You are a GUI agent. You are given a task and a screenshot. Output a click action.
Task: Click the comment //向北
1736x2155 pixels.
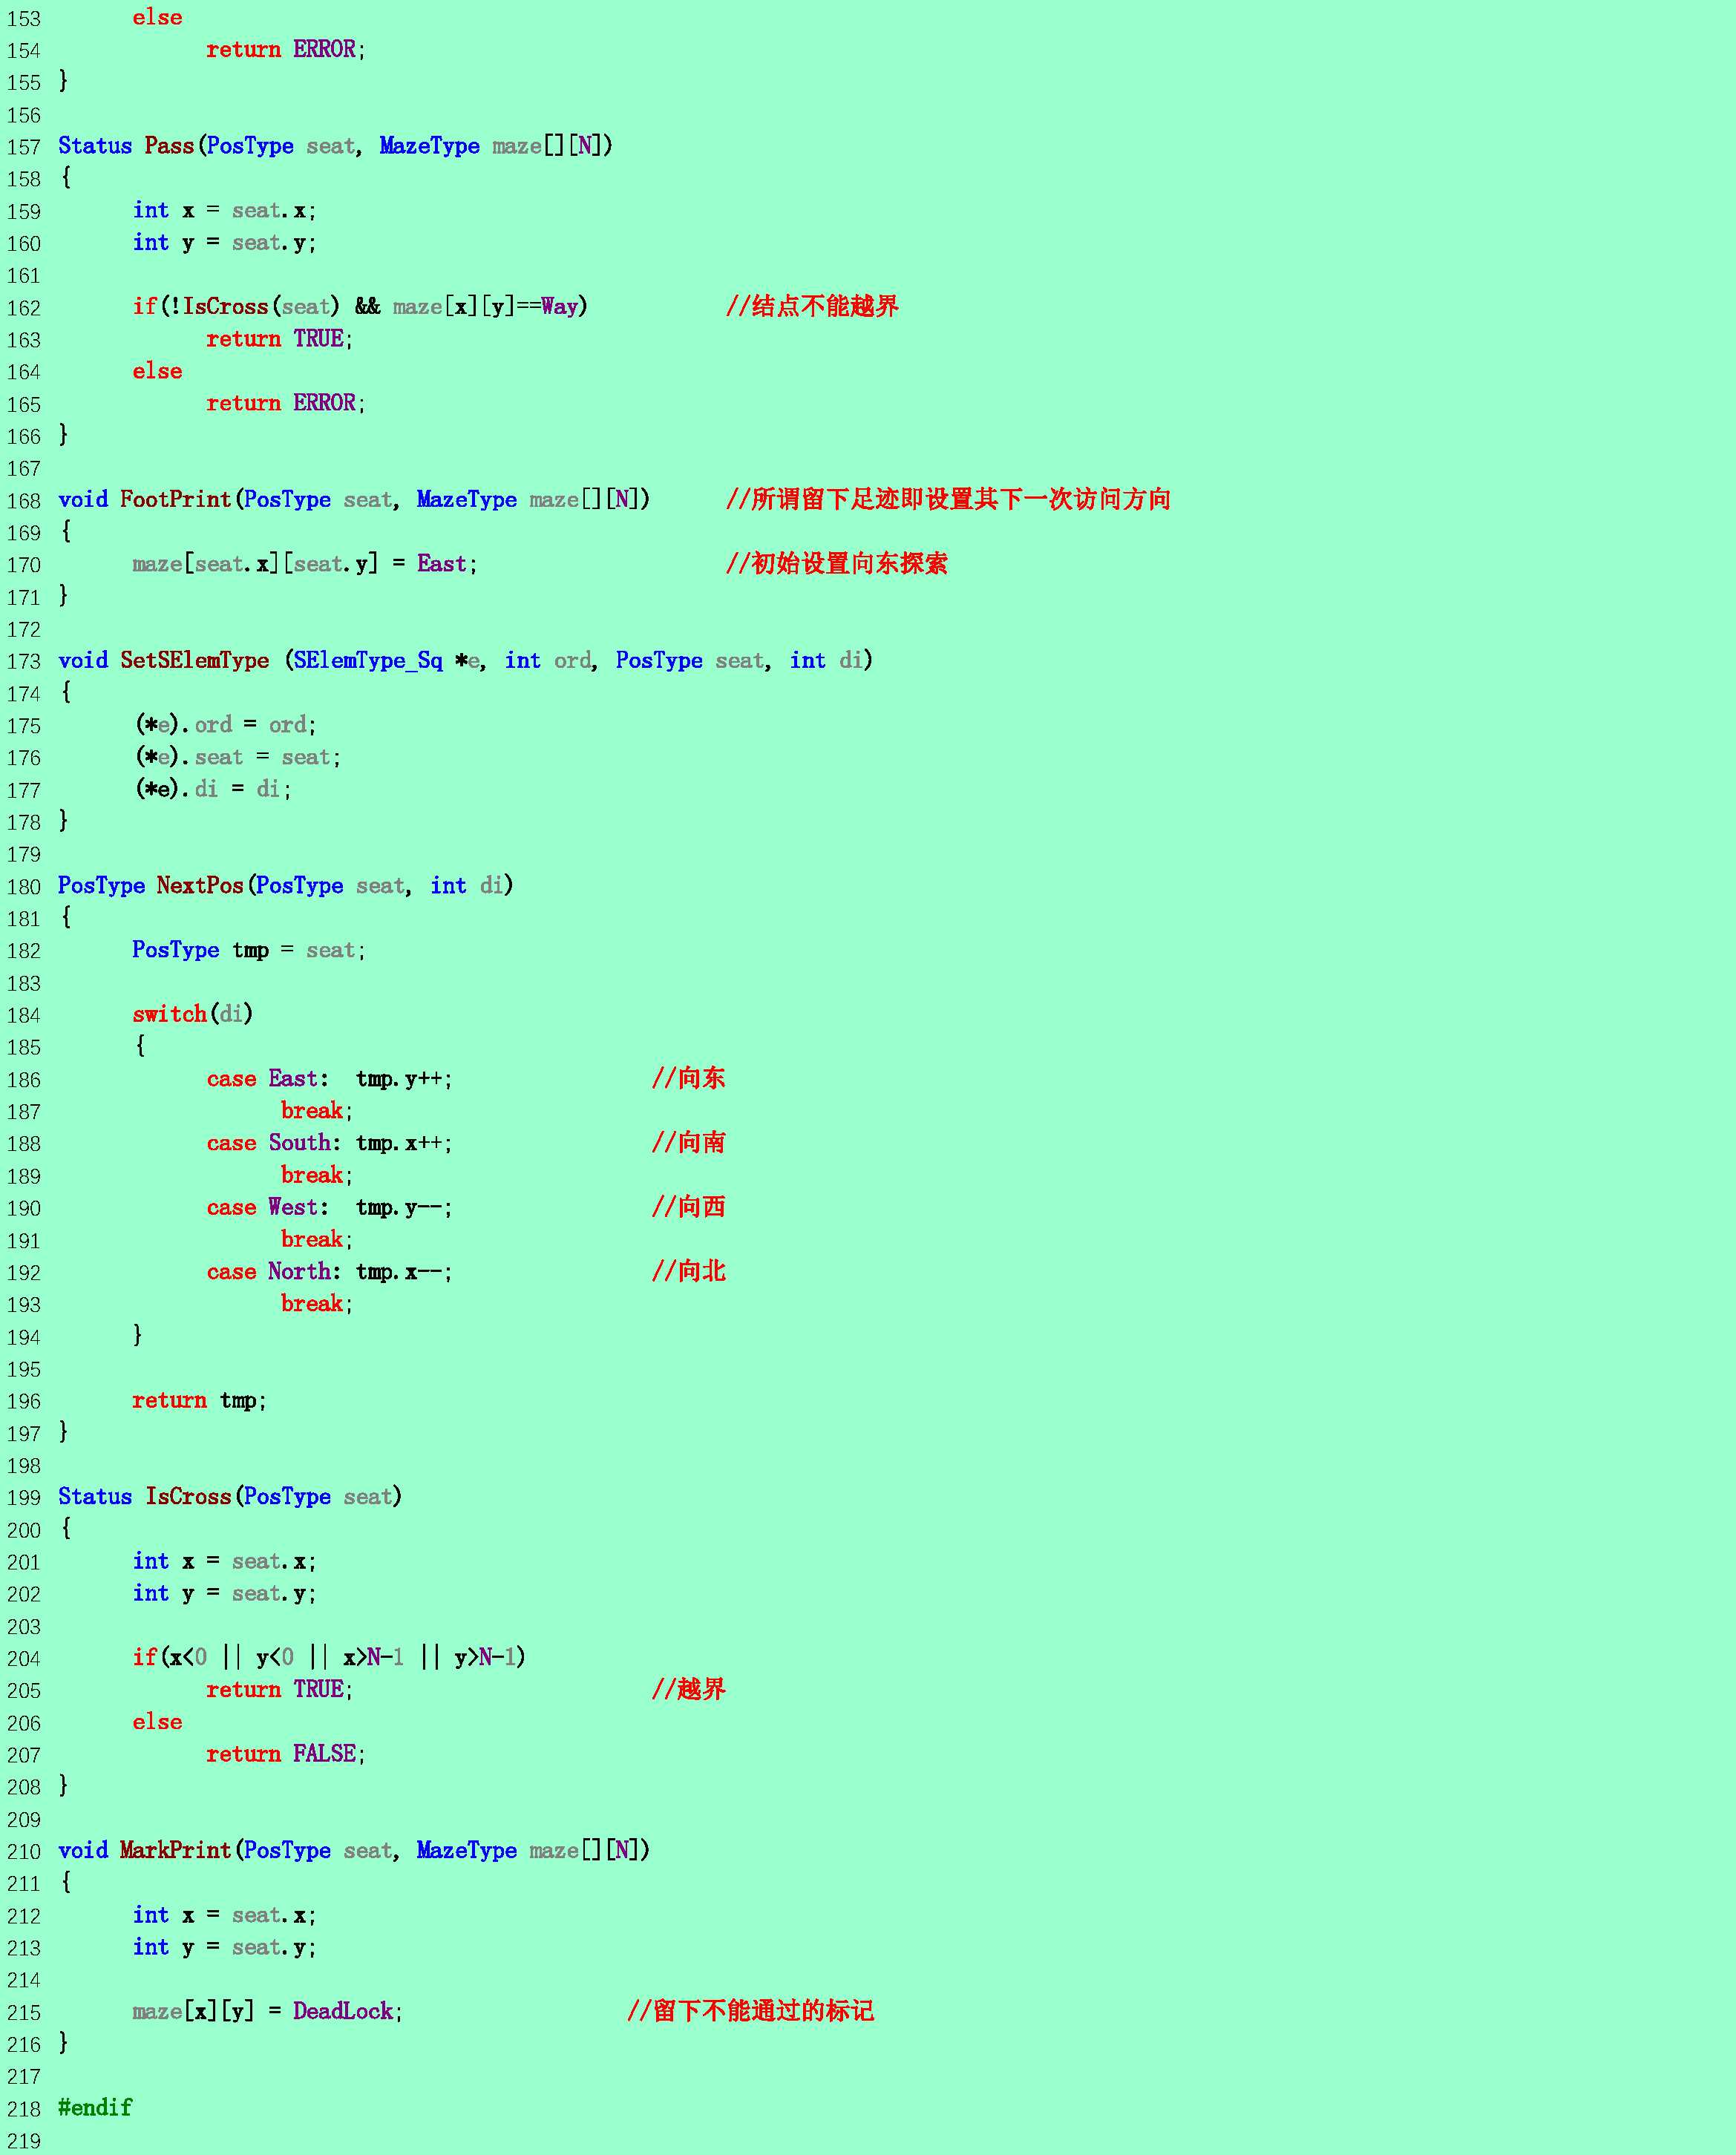click(688, 1271)
